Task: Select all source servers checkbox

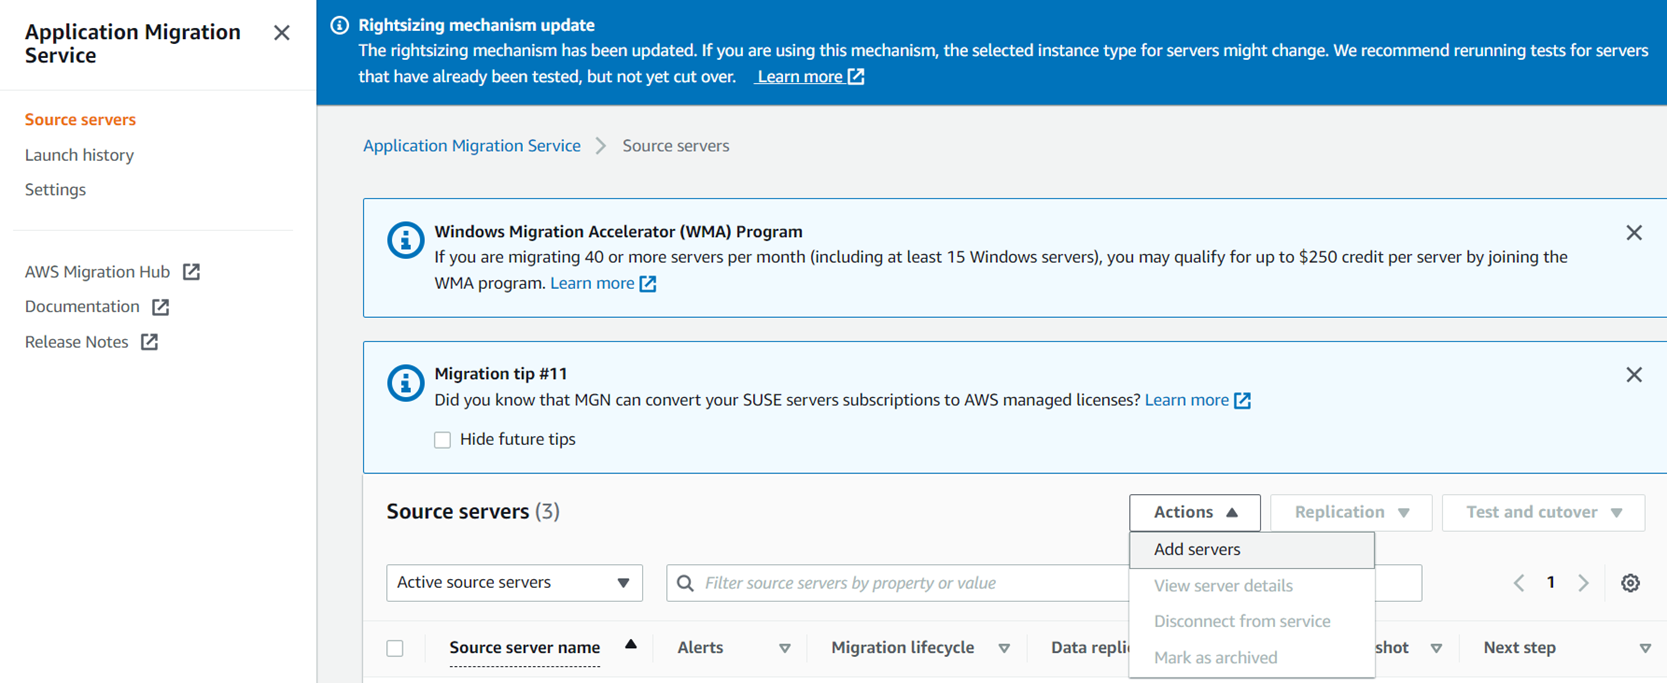Action: pyautogui.click(x=395, y=648)
